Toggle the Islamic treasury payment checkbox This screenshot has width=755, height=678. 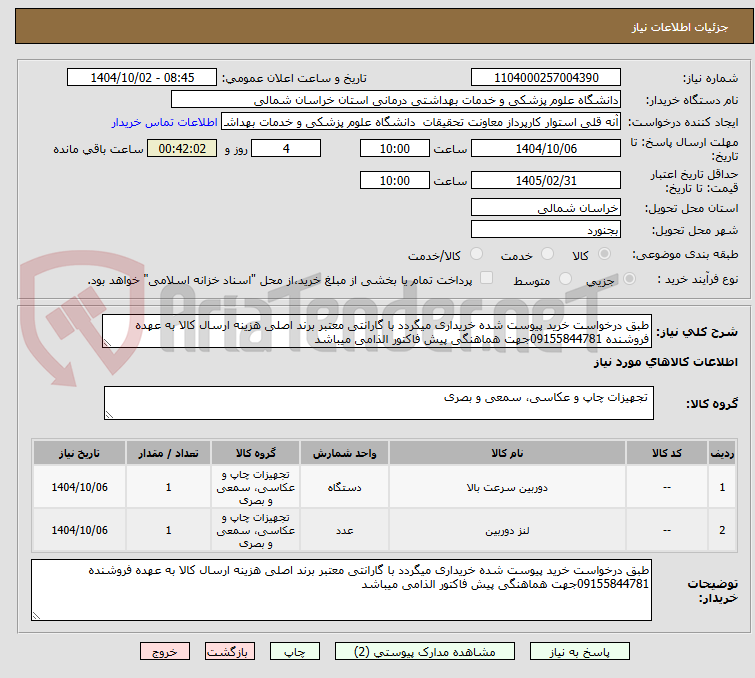[487, 278]
